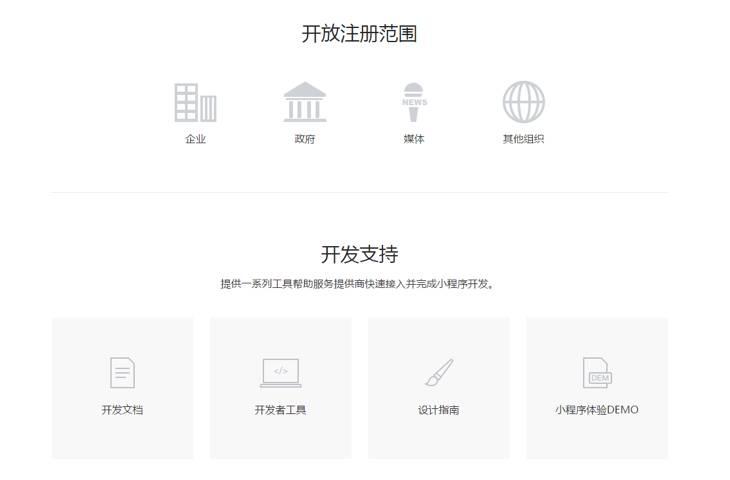Screen dimensions: 730x480
Task: Open the 开发文档 text link
Action: pos(122,410)
